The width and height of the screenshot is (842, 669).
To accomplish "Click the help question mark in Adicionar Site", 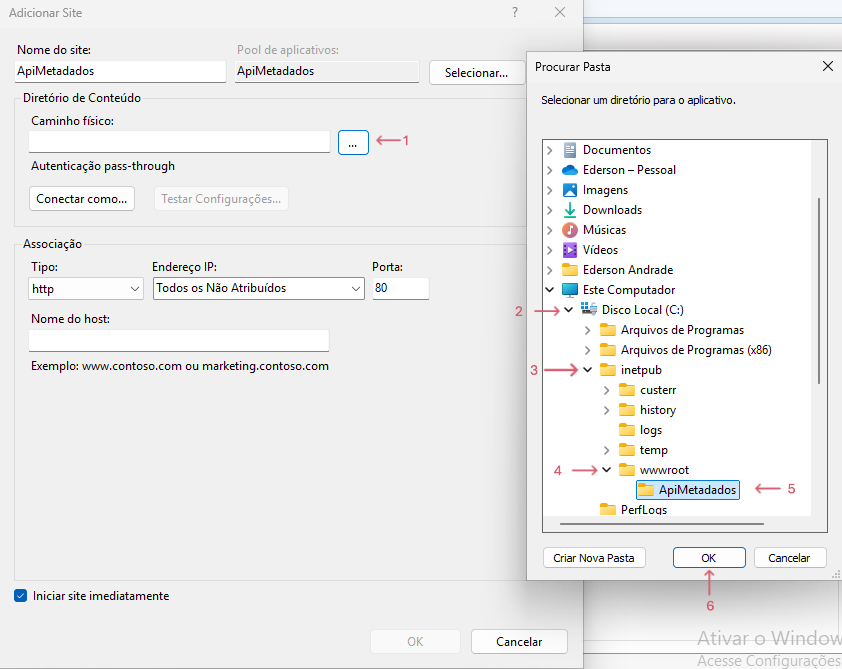I will pyautogui.click(x=515, y=12).
